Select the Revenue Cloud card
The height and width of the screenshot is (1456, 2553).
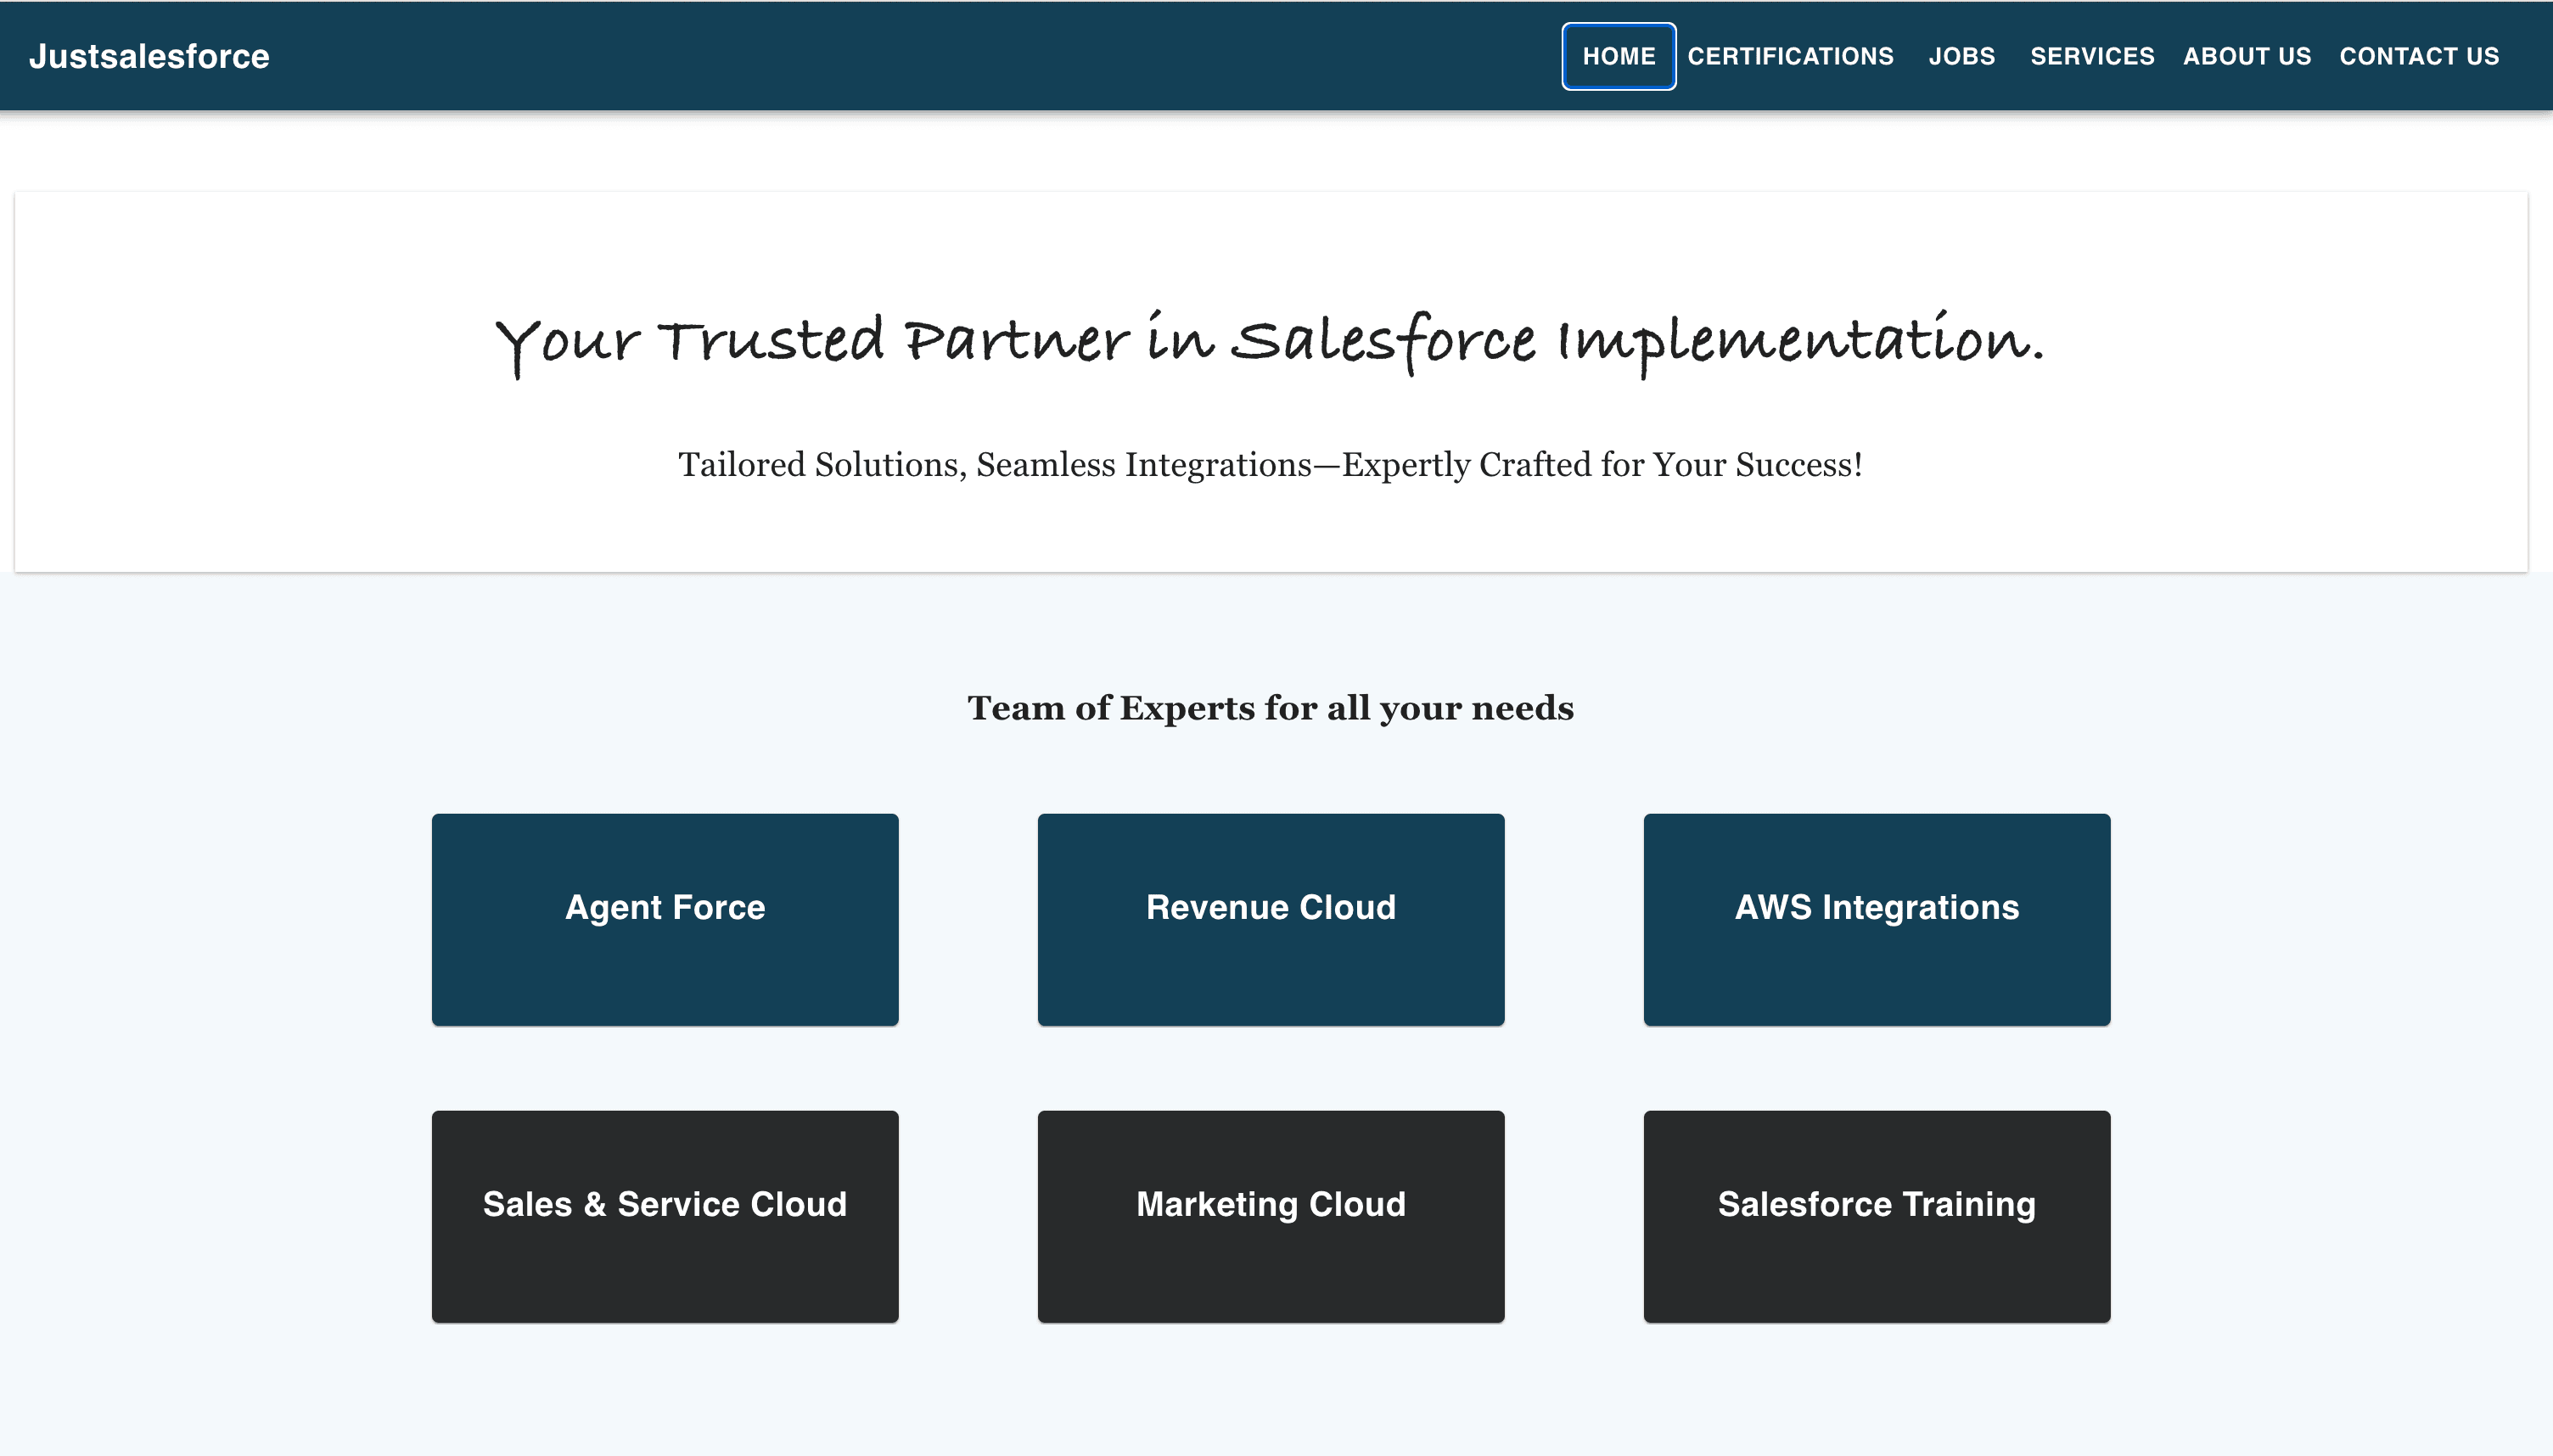[x=1270, y=919]
